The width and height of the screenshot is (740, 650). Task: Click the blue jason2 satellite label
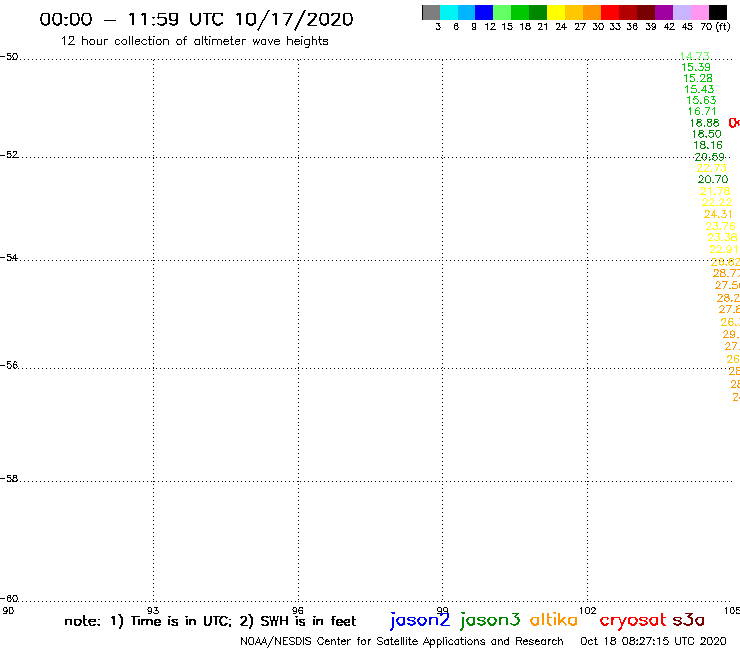420,621
